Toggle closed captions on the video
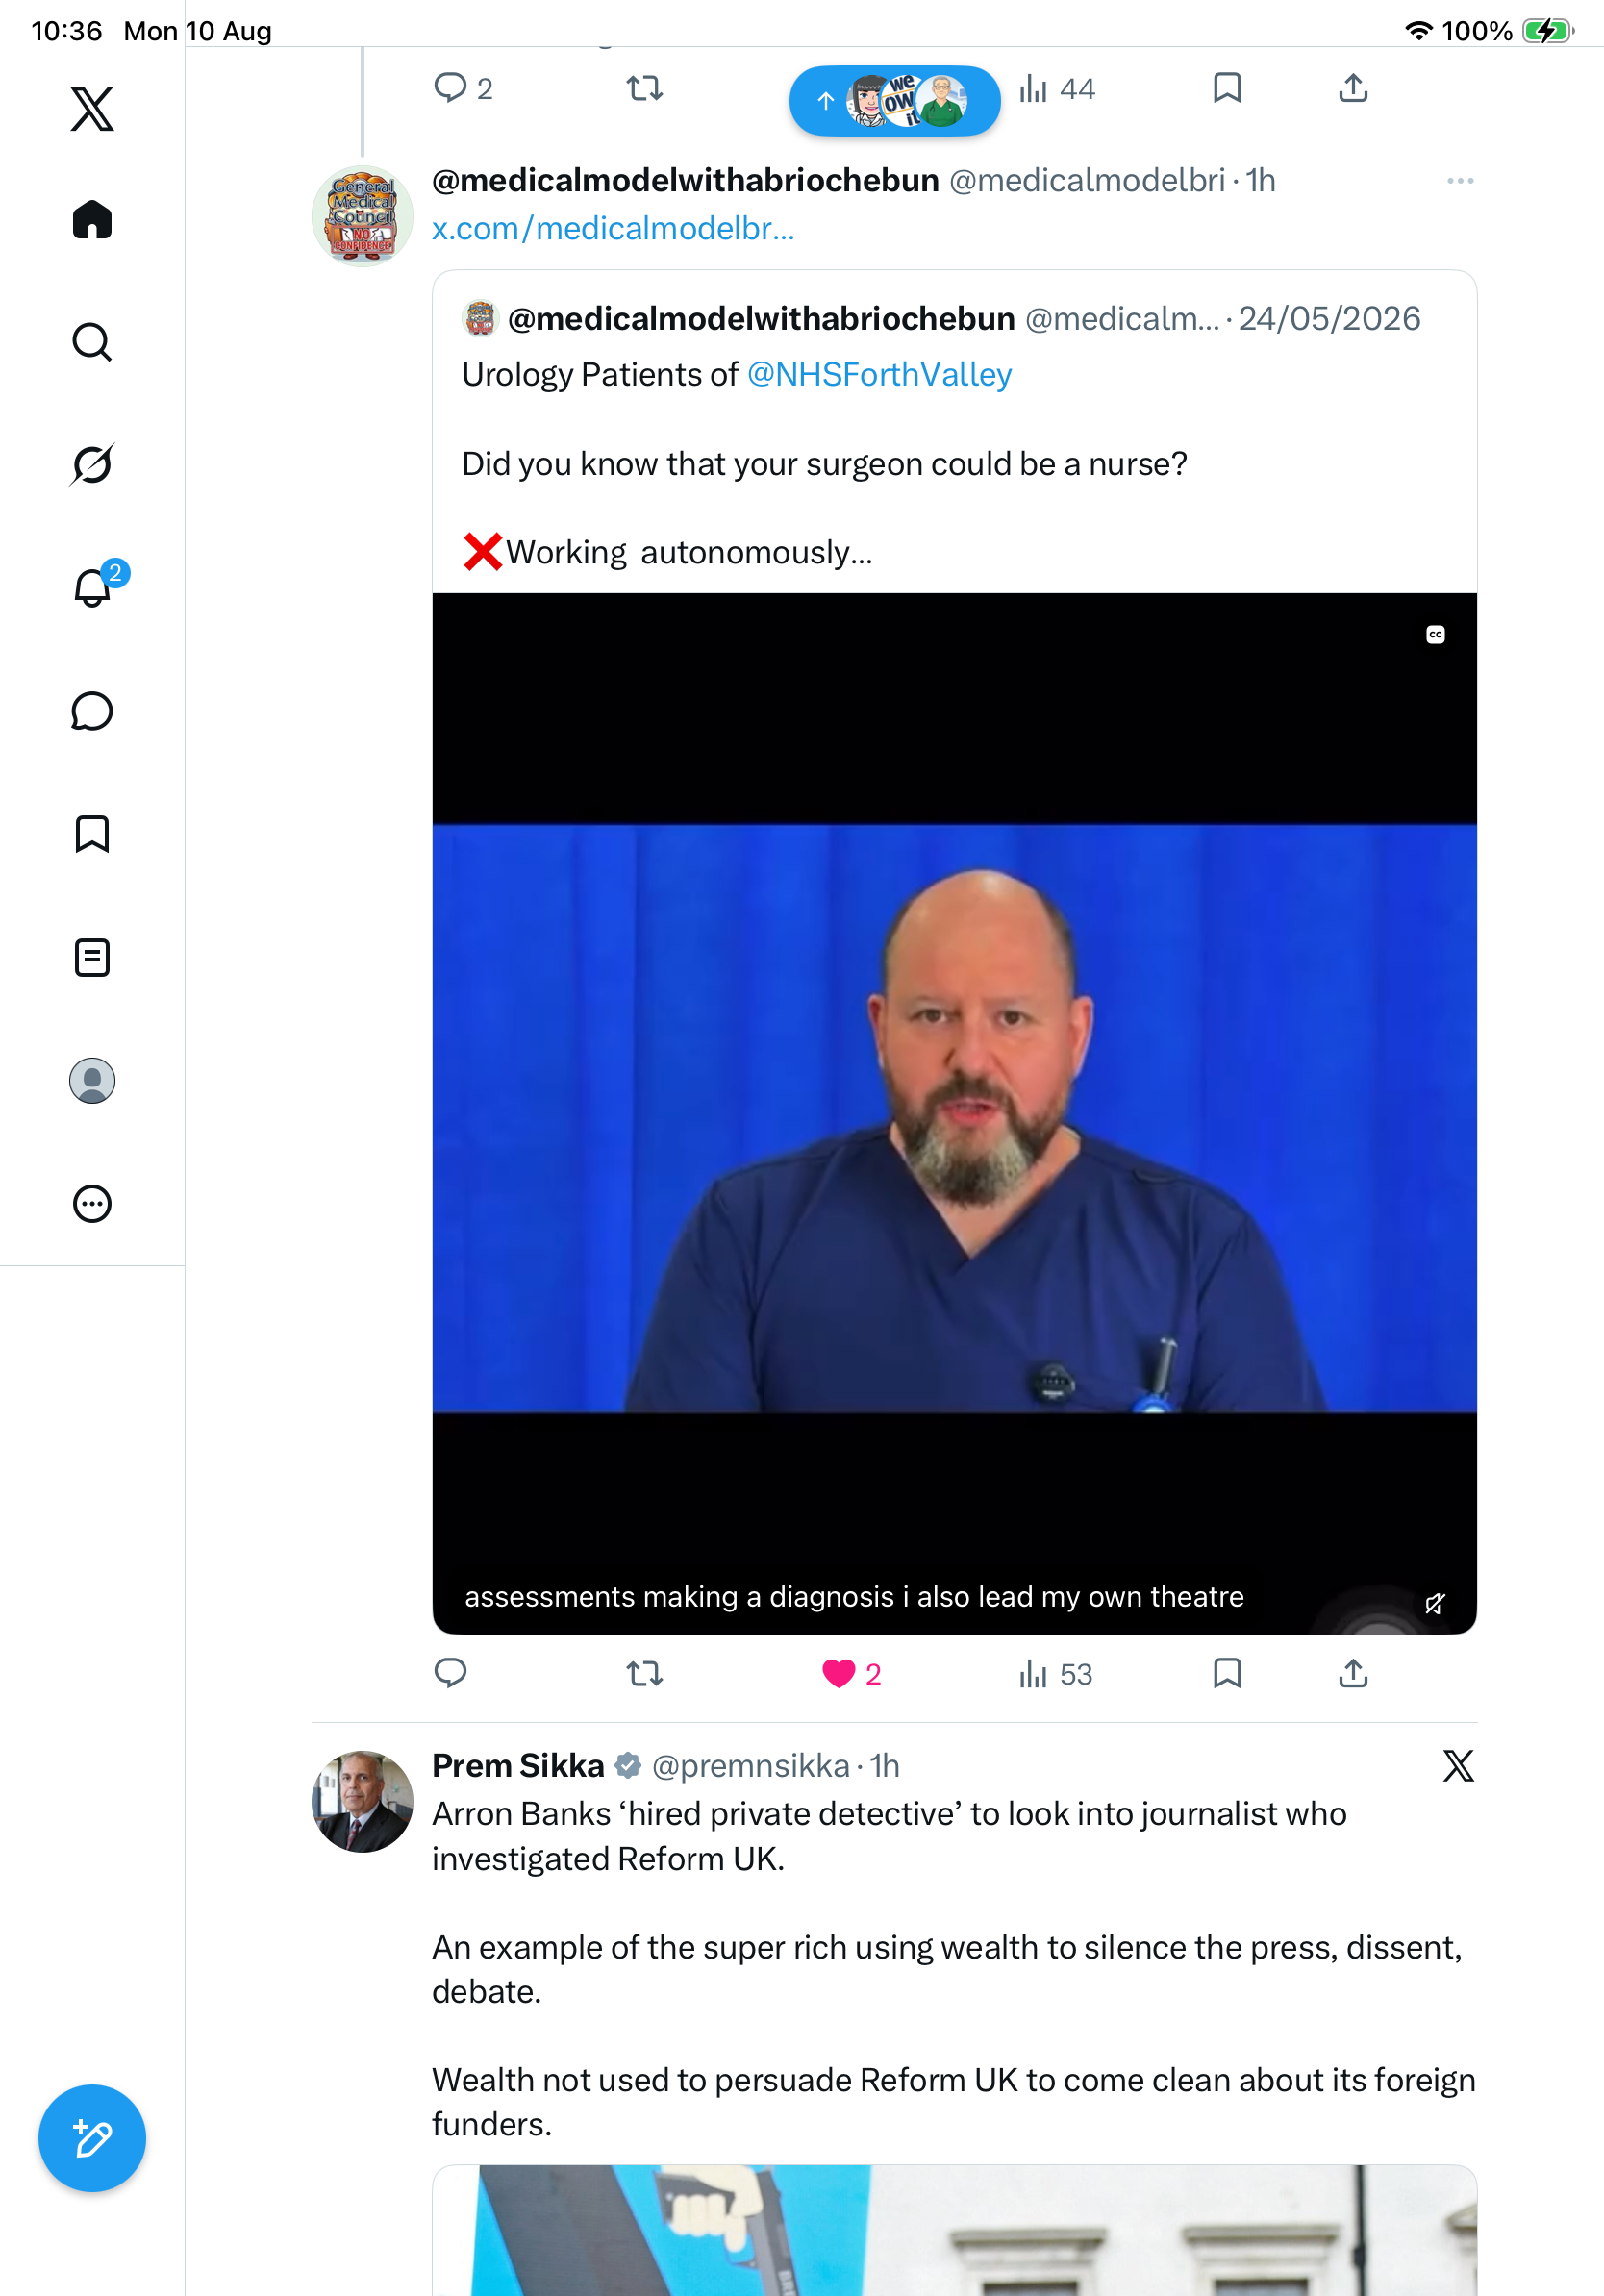Screen dimensions: 1604x2296 tap(1435, 634)
